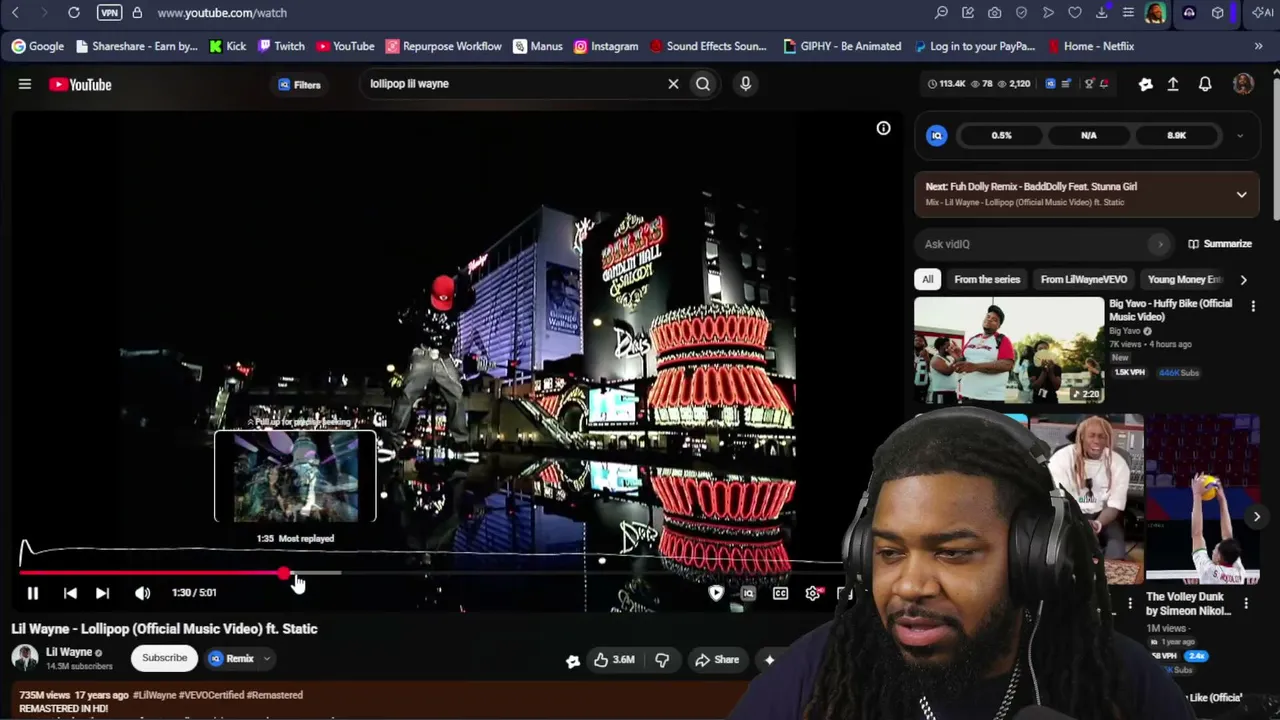
Task: Advance the shorts shelf with right arrow
Action: point(1257,516)
